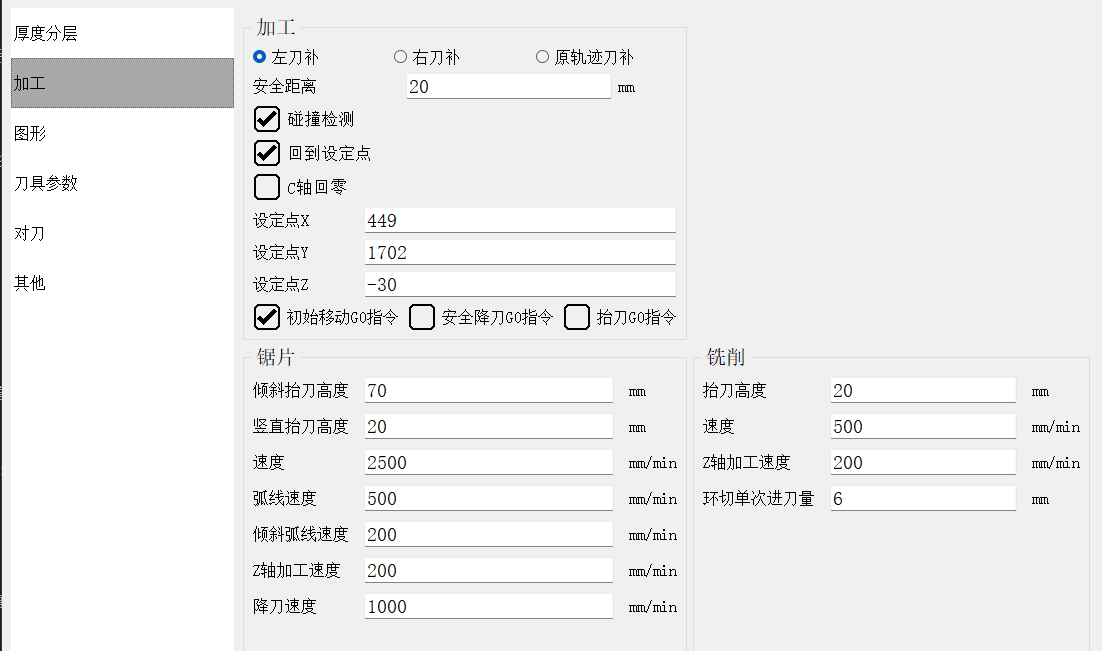Click the 安全距离 input field
The width and height of the screenshot is (1102, 651).
click(508, 87)
